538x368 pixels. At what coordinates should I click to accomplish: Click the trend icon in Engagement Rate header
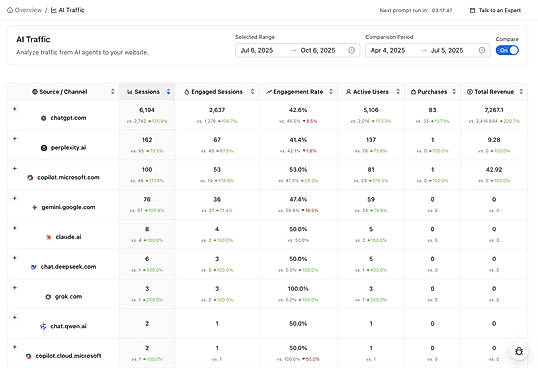(x=269, y=92)
